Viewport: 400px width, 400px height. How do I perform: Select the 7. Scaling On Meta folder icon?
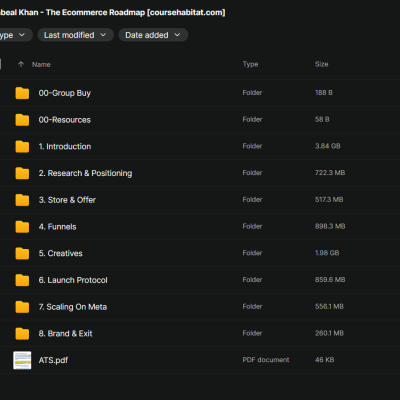pos(22,307)
